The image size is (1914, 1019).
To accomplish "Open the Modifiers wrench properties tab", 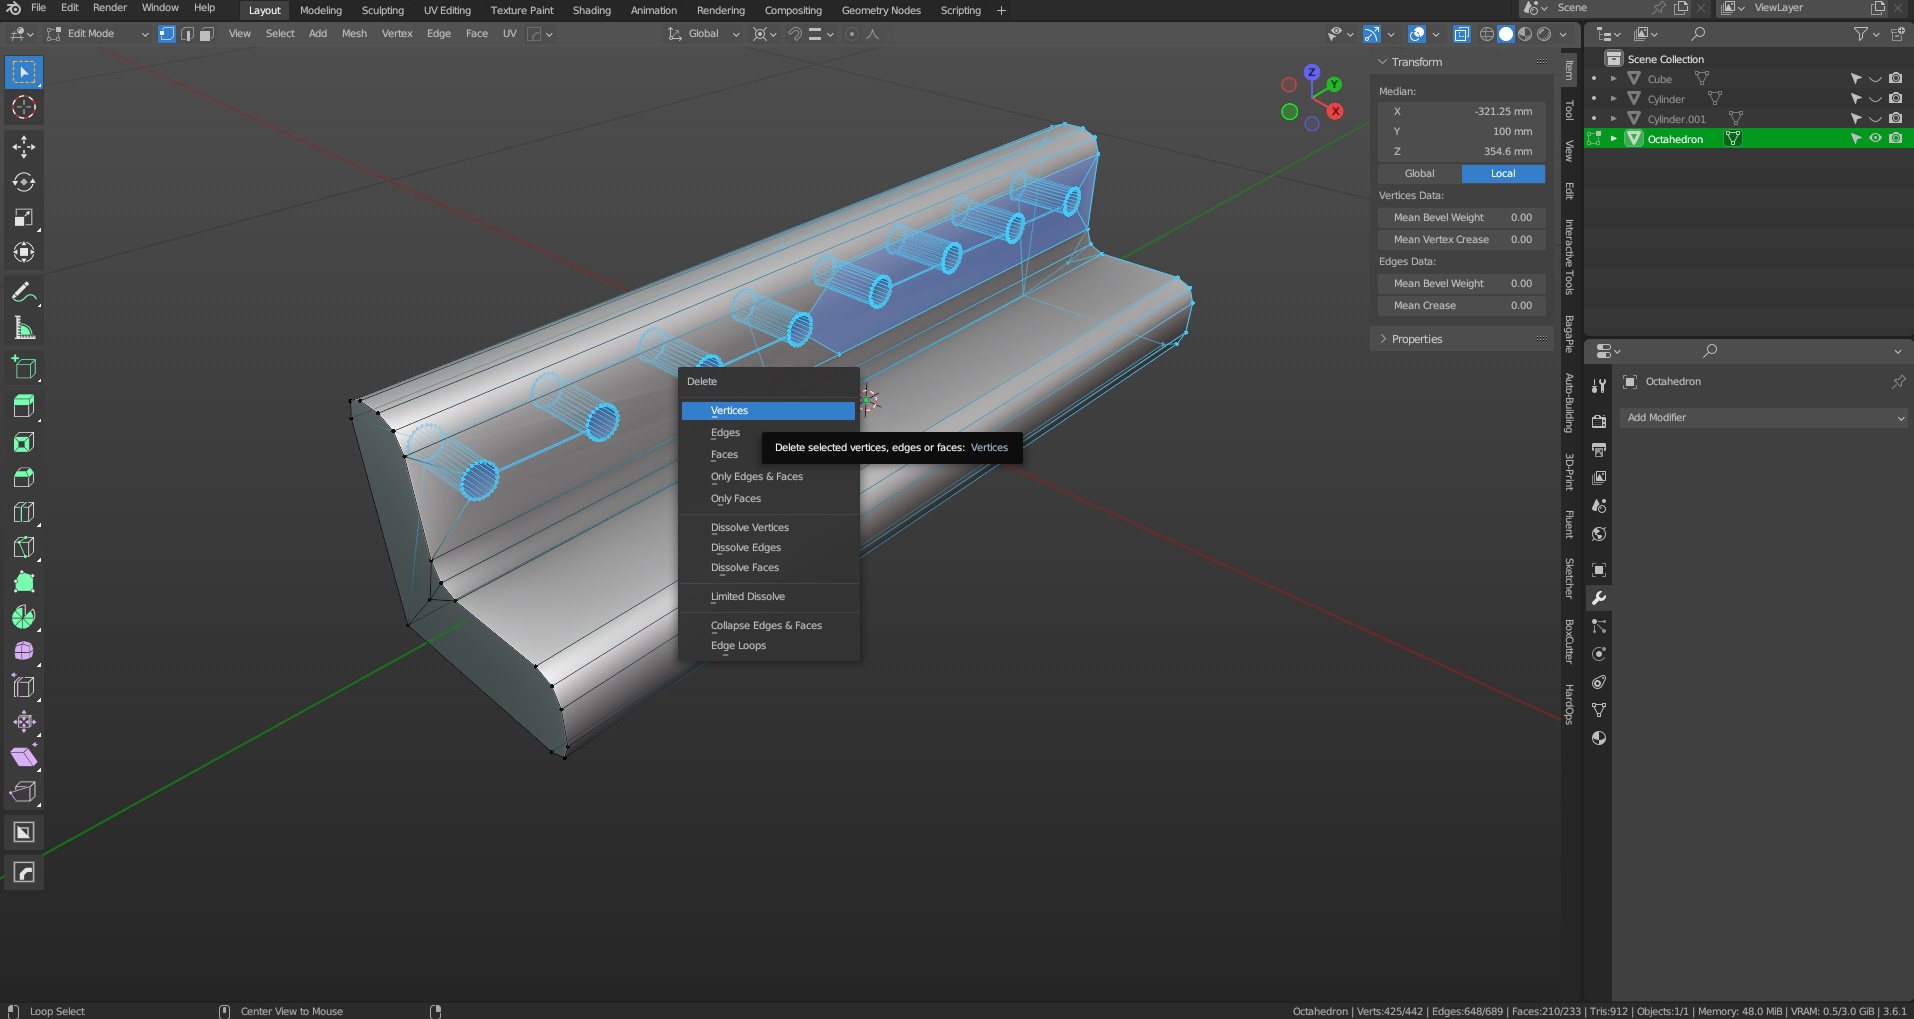I will [x=1599, y=598].
